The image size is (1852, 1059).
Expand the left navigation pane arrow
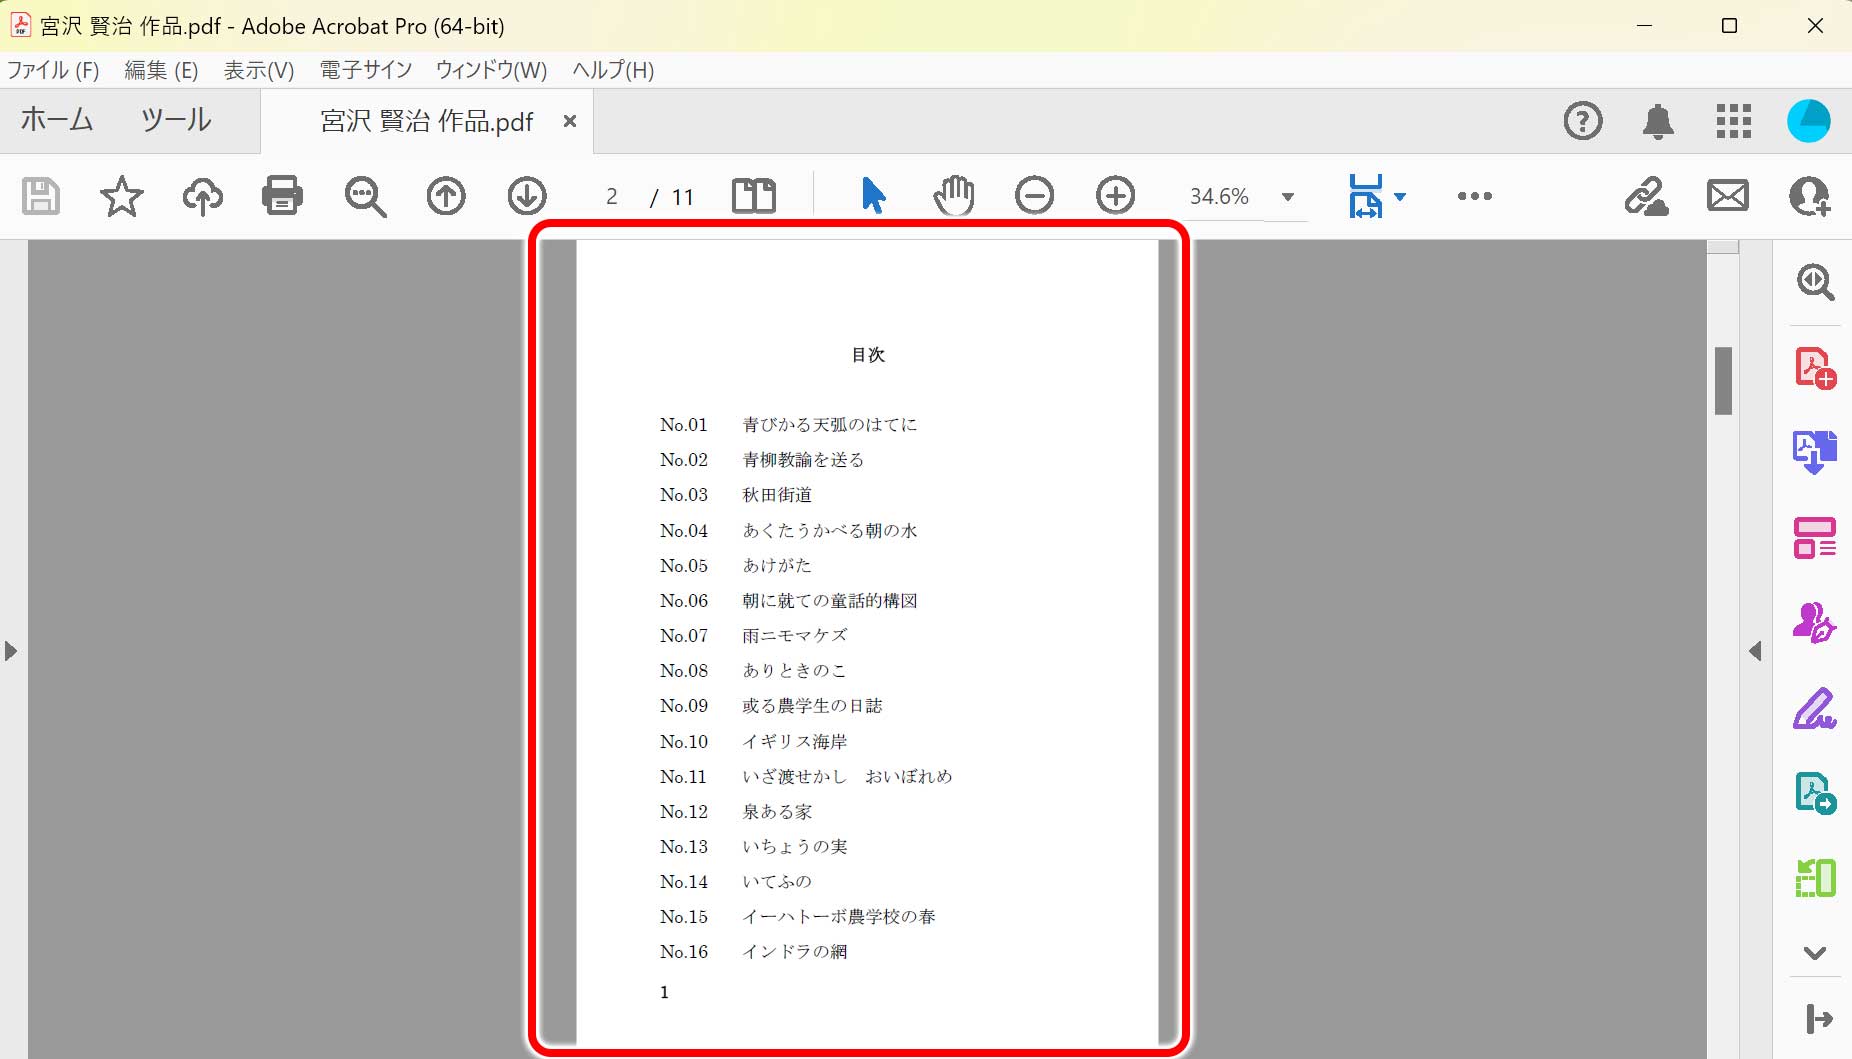click(x=11, y=651)
